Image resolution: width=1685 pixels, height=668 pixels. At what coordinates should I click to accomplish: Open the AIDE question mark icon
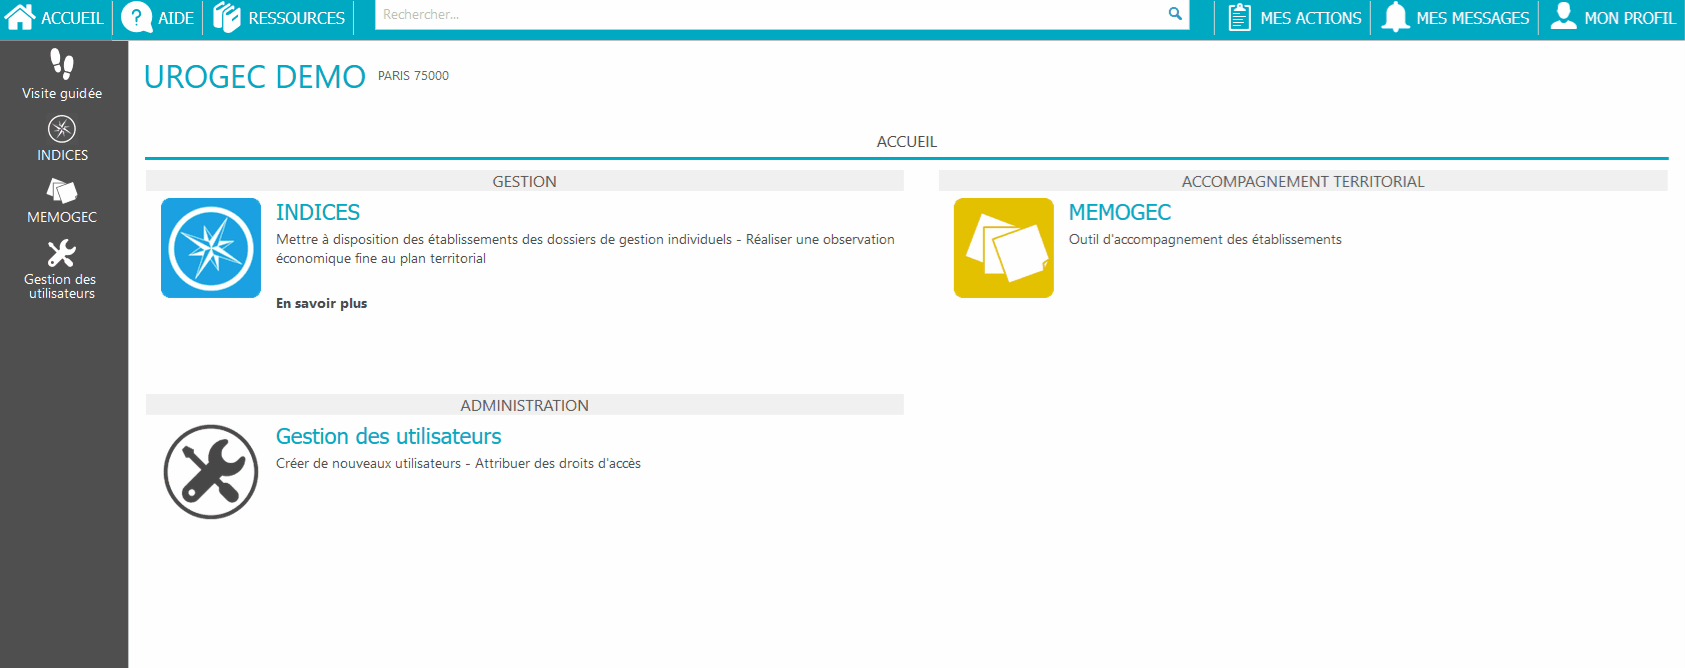pos(136,17)
